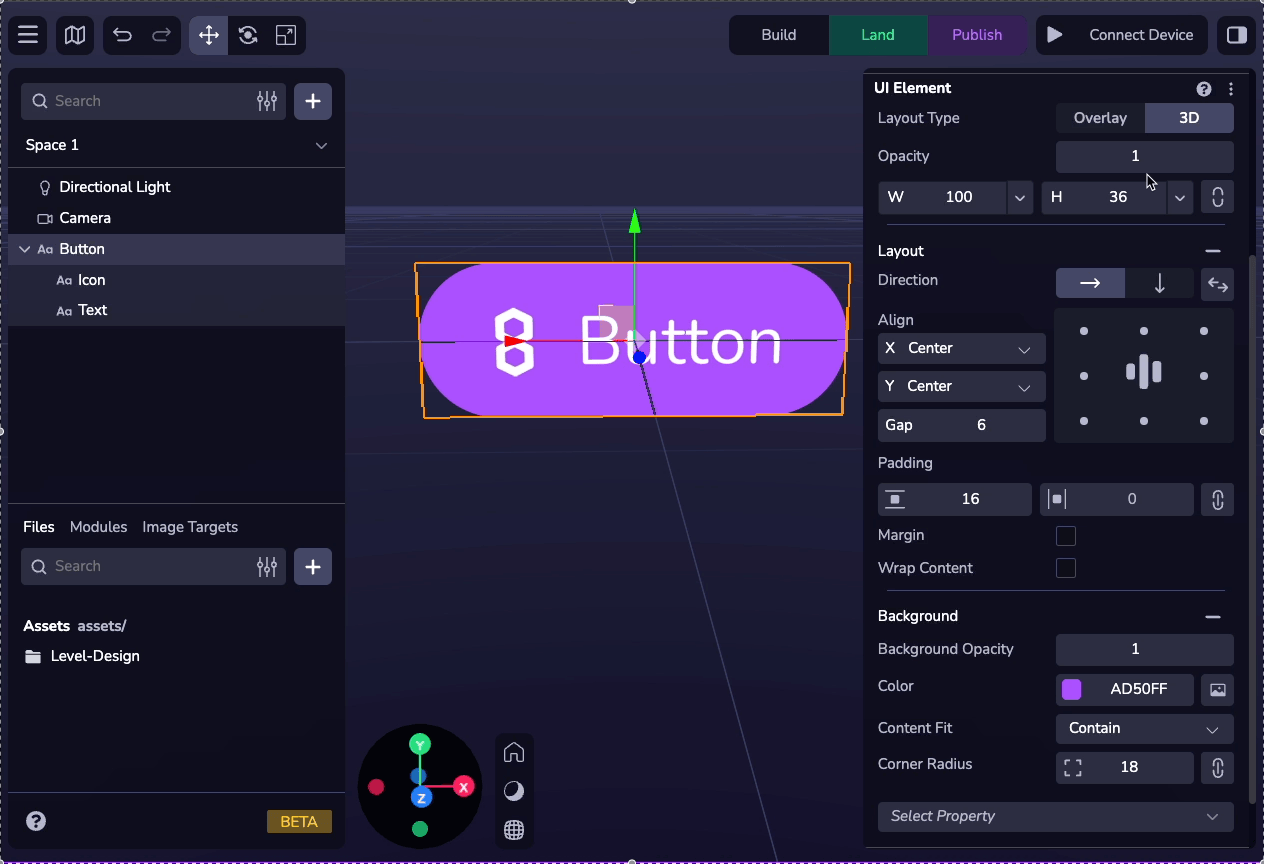
Task: Enable the Margin checkbox
Action: [x=1065, y=536]
